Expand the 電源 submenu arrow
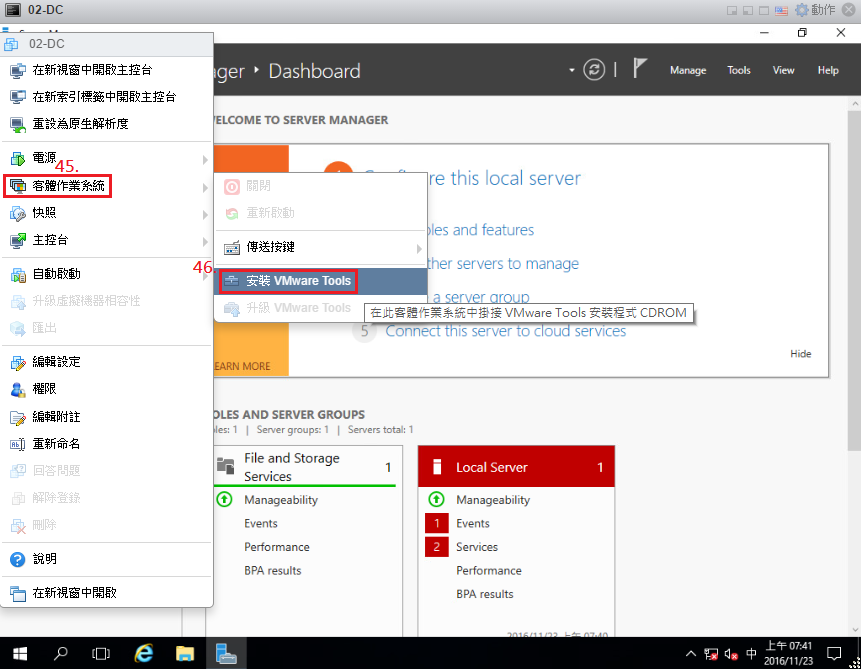 [205, 159]
